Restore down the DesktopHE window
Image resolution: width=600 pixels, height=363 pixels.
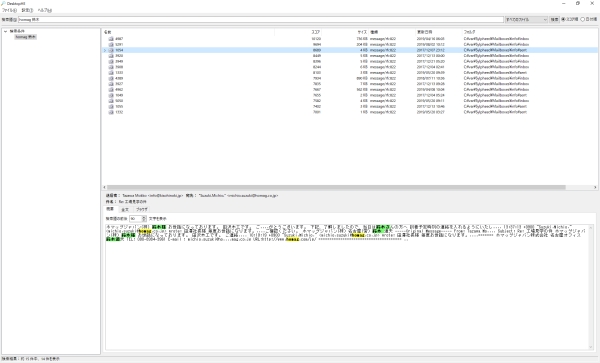(578, 3)
